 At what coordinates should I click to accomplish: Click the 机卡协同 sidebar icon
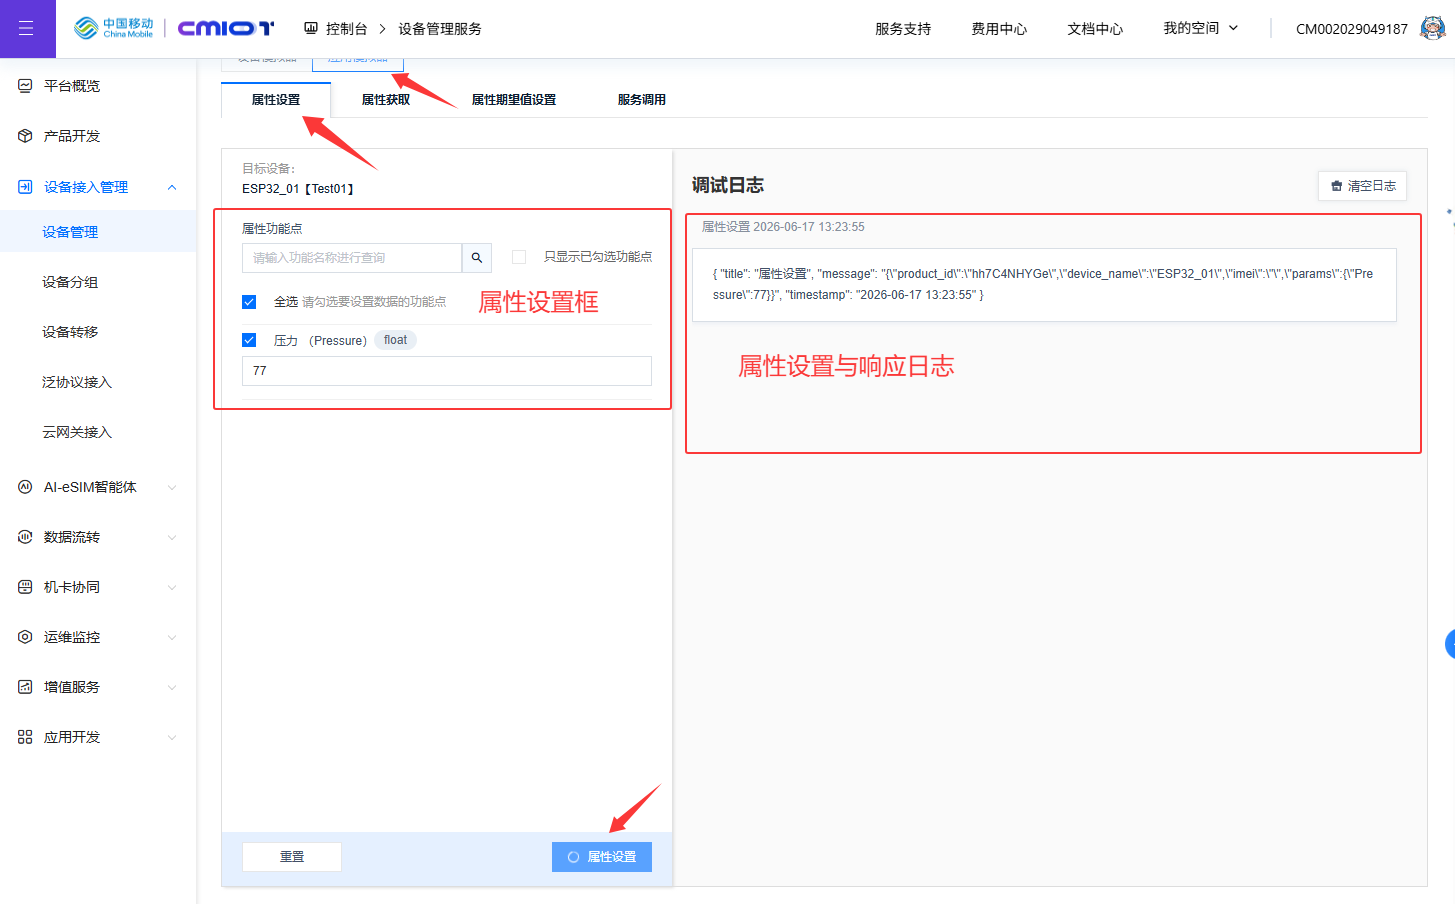[x=25, y=587]
